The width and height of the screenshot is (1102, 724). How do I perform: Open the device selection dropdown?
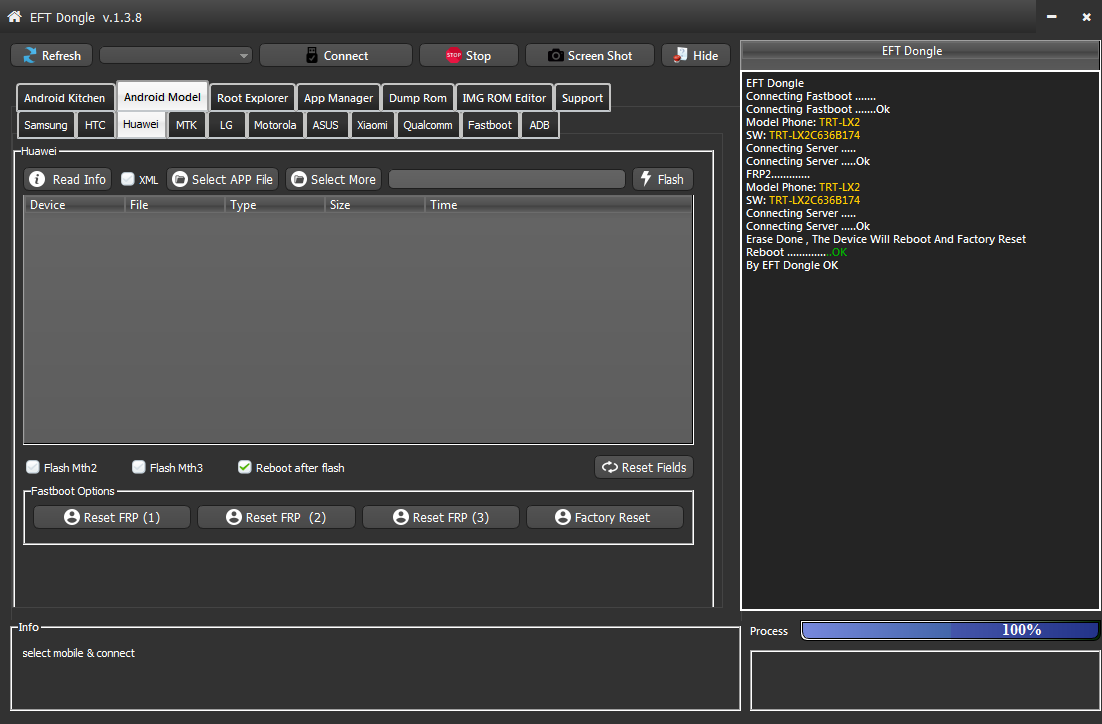click(x=176, y=56)
